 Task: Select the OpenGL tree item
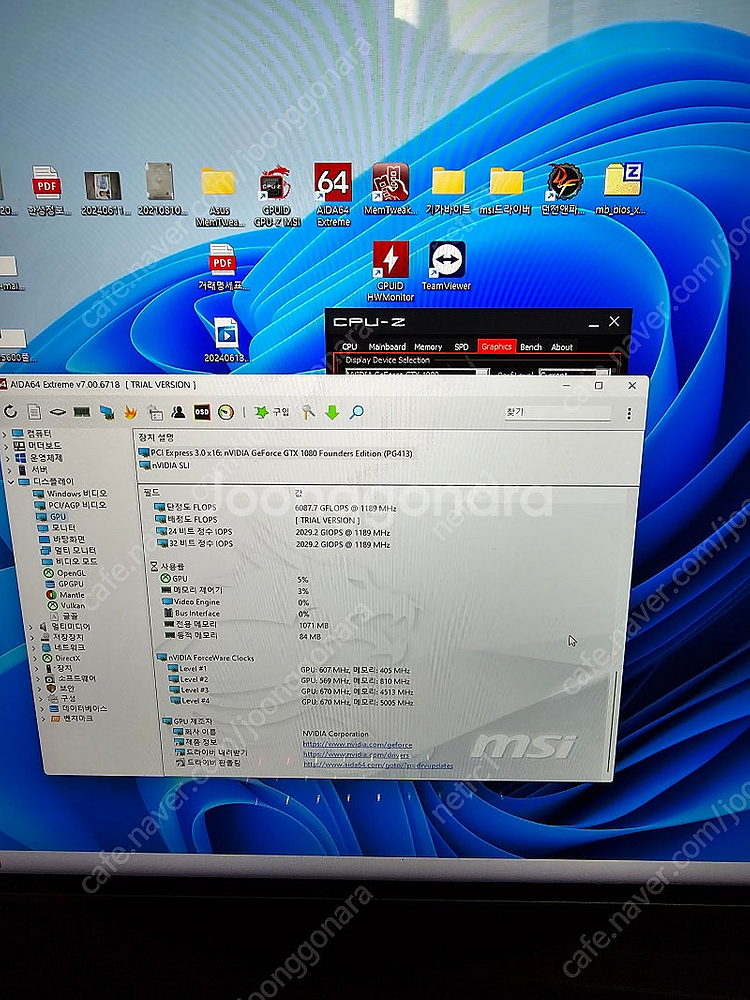[65, 573]
